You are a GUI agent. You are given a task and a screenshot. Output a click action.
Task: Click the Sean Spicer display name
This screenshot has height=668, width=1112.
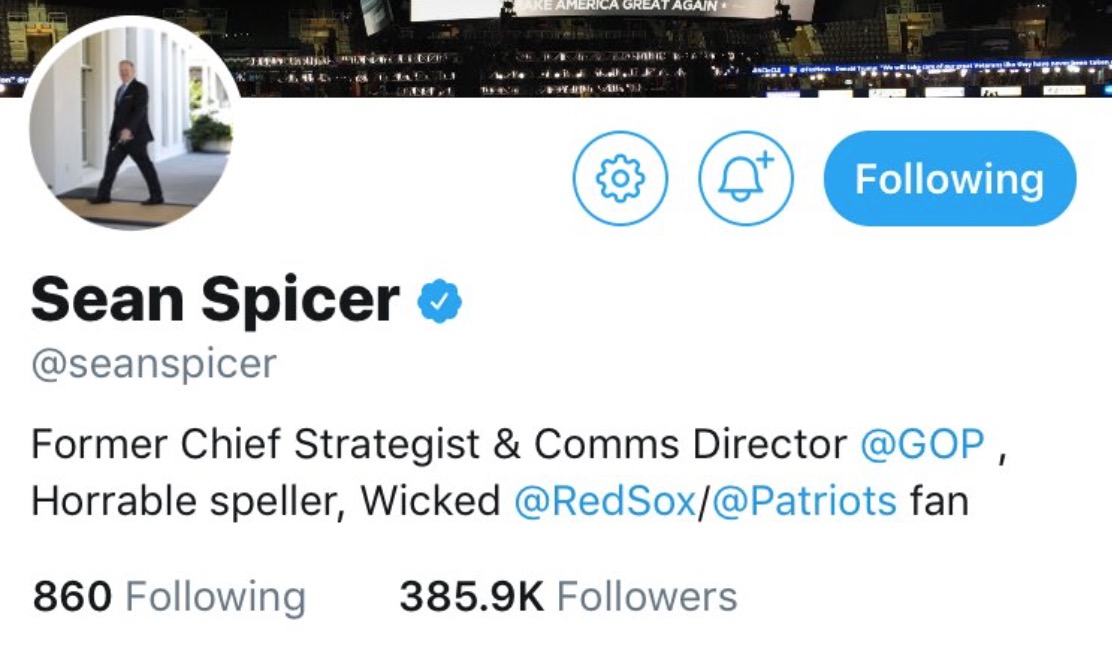coord(215,299)
